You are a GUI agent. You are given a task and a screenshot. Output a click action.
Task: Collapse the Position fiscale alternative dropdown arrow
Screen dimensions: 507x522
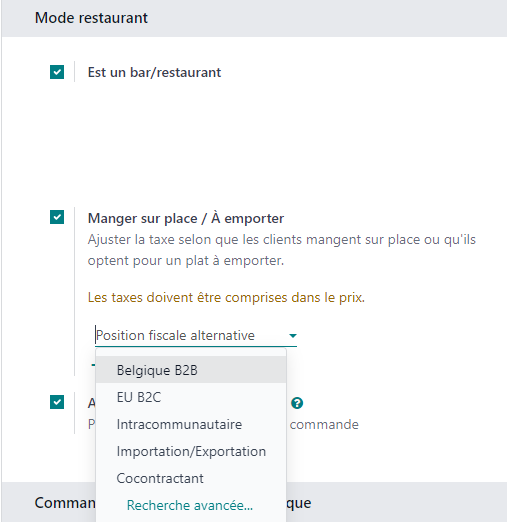293,336
